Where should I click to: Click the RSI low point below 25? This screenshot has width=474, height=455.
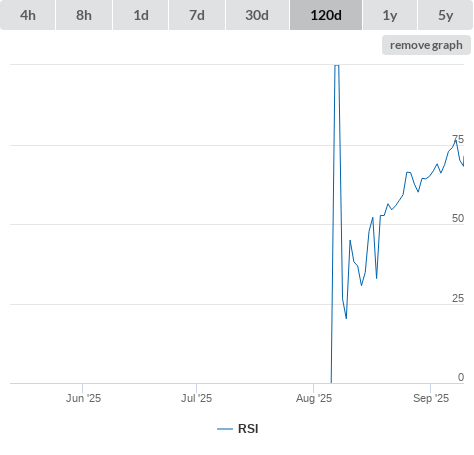[x=346, y=318]
